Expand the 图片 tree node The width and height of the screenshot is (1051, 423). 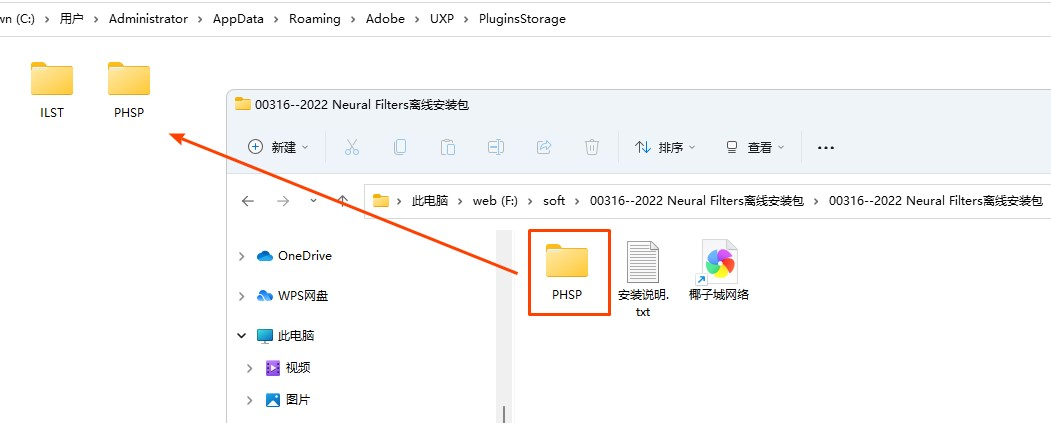coord(249,400)
